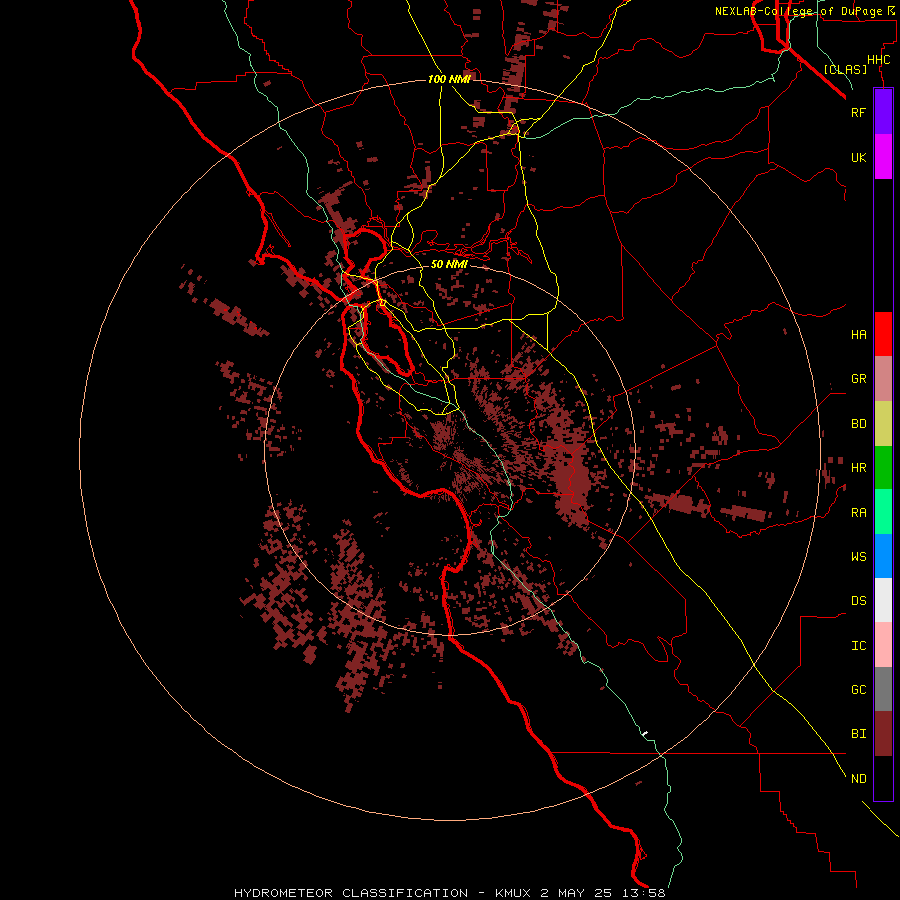
Task: Click the IC light pink legend swatch
Action: pyautogui.click(x=883, y=645)
